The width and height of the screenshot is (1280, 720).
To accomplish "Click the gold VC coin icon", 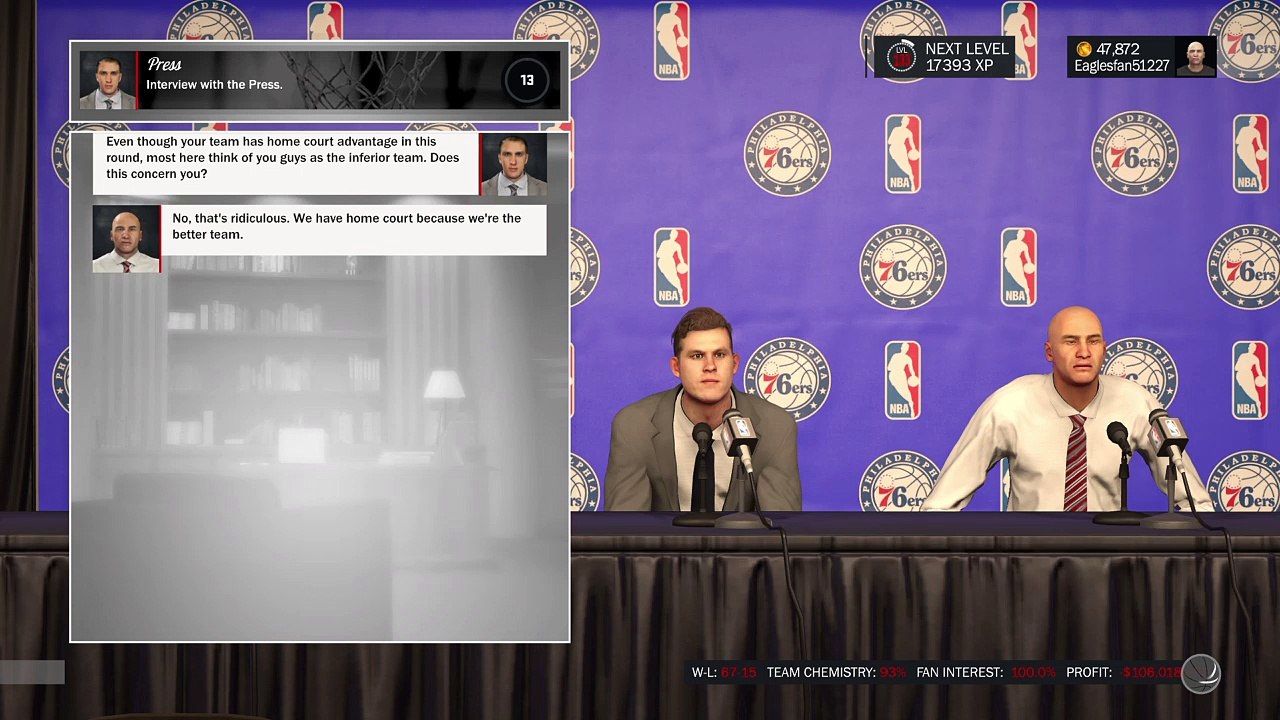I will 1084,49.
